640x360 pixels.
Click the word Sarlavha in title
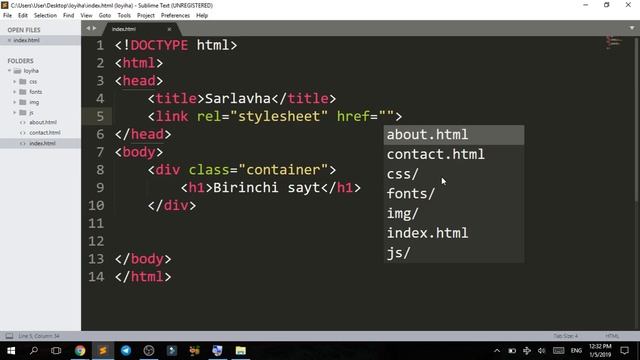coord(238,98)
